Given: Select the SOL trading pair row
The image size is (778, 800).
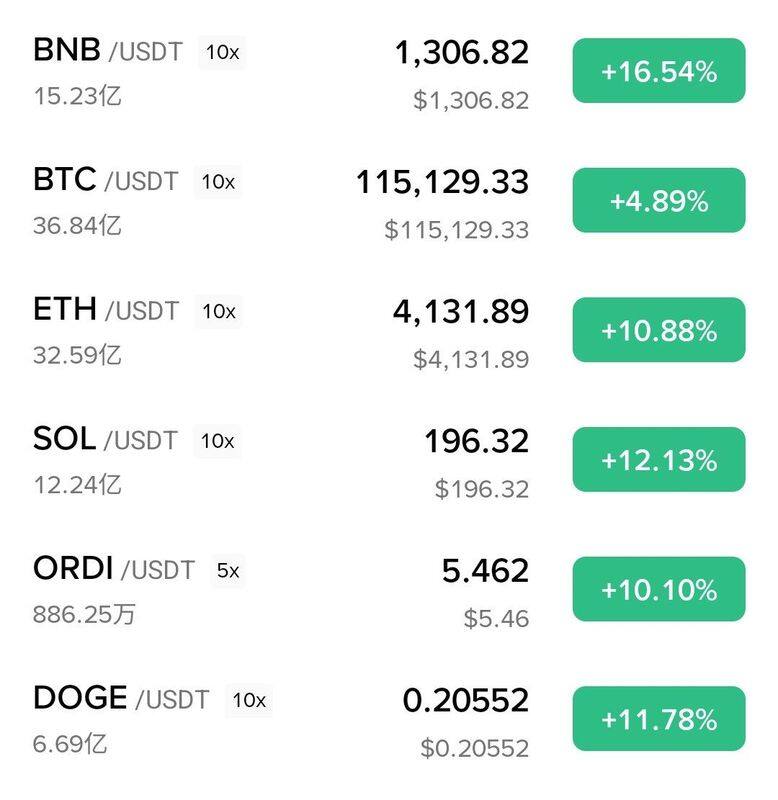Looking at the screenshot, I should click(x=105, y=440).
